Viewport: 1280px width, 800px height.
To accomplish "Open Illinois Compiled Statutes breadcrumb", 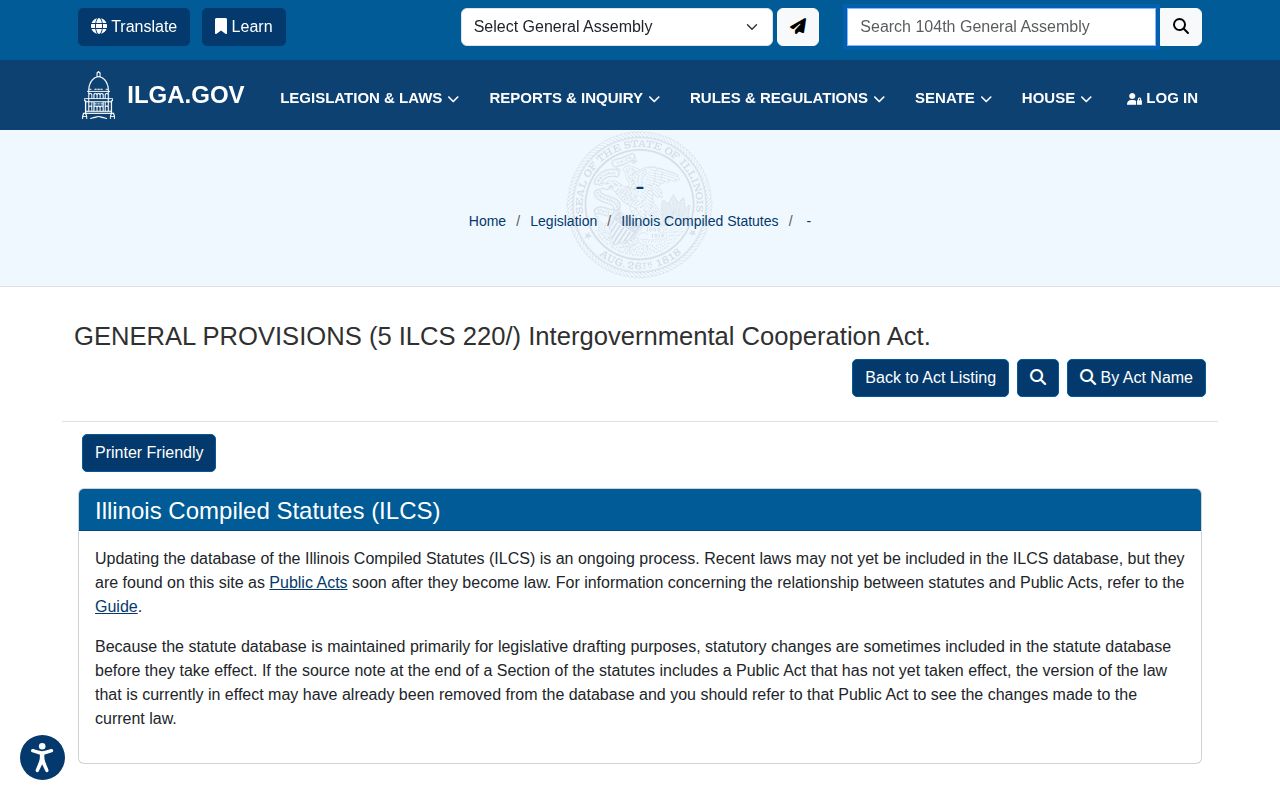I will (x=699, y=221).
